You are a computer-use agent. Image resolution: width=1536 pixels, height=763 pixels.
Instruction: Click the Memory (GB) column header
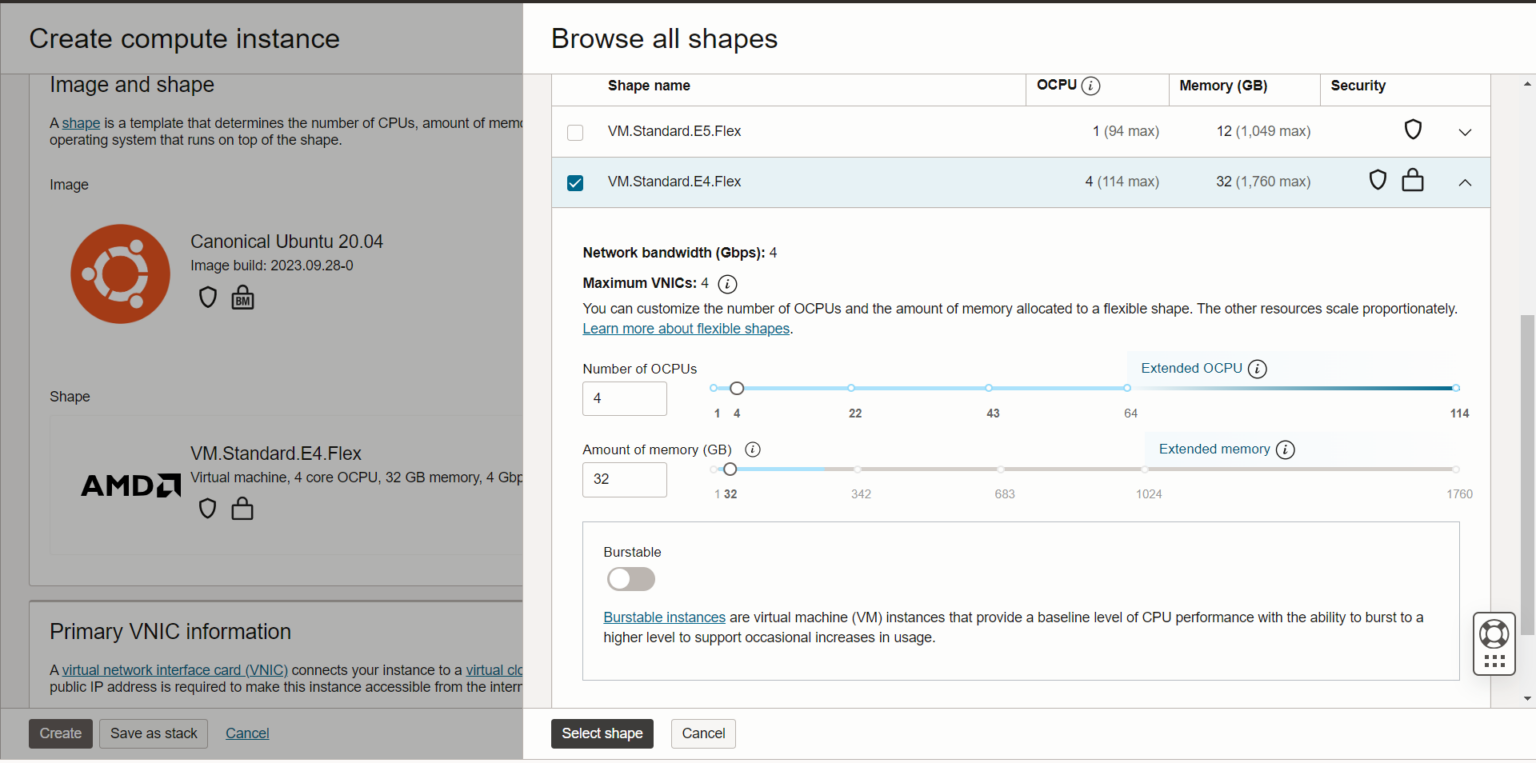point(1223,86)
